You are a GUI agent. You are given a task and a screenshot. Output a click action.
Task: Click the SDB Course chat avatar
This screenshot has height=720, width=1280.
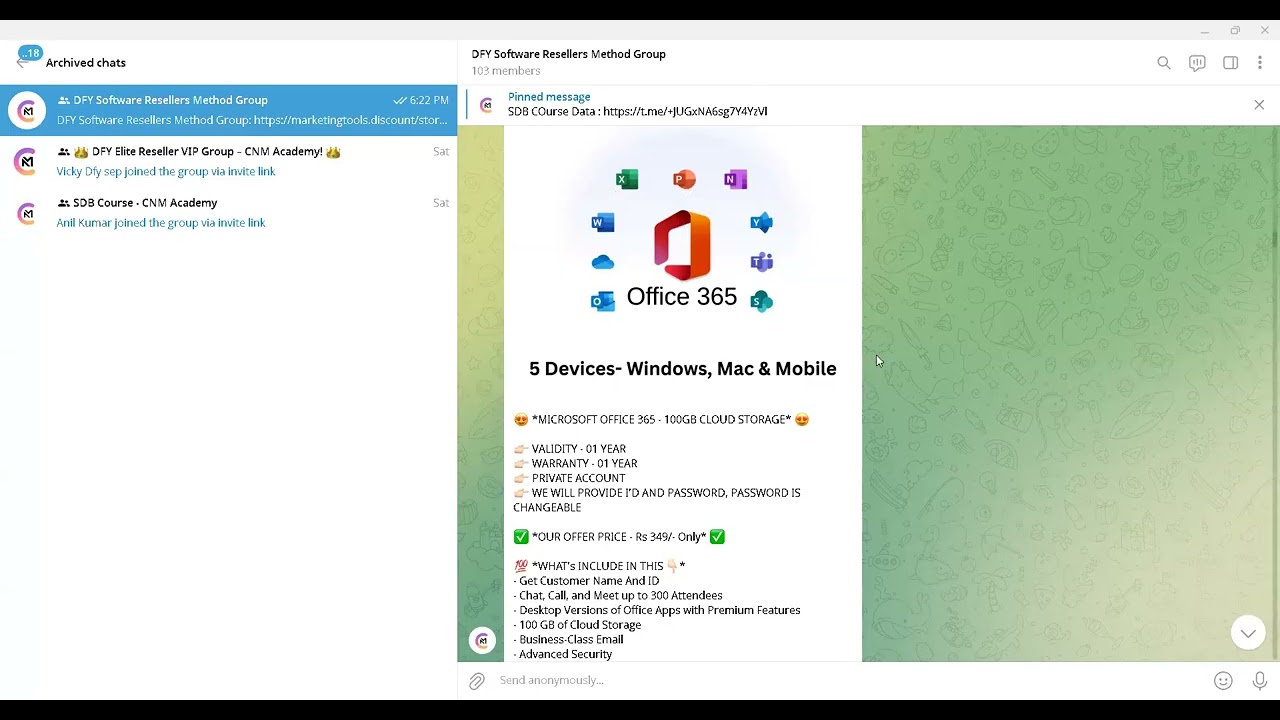coord(27,212)
